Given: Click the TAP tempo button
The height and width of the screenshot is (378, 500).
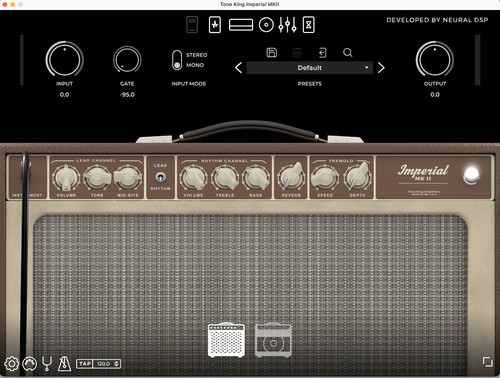Looking at the screenshot, I should tap(85, 364).
